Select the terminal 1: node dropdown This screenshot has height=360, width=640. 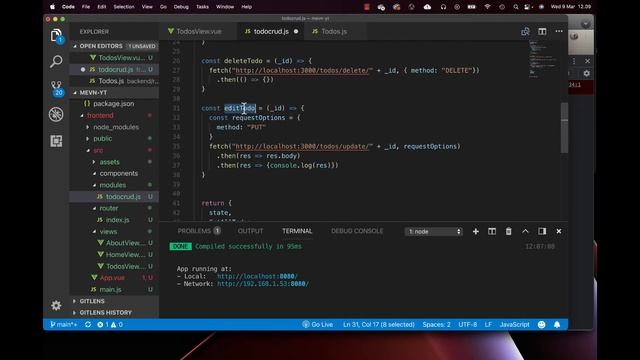(x=433, y=231)
